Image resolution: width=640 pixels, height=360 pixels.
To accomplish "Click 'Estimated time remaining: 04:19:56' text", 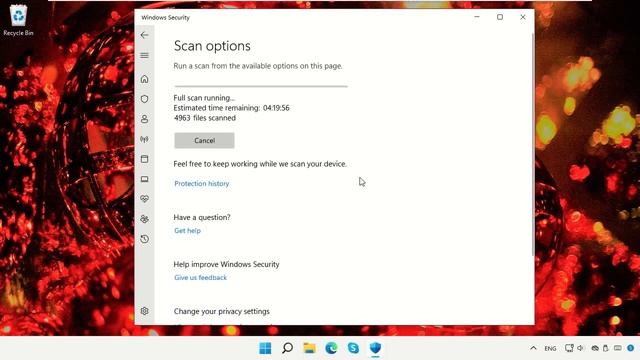I will pos(231,108).
